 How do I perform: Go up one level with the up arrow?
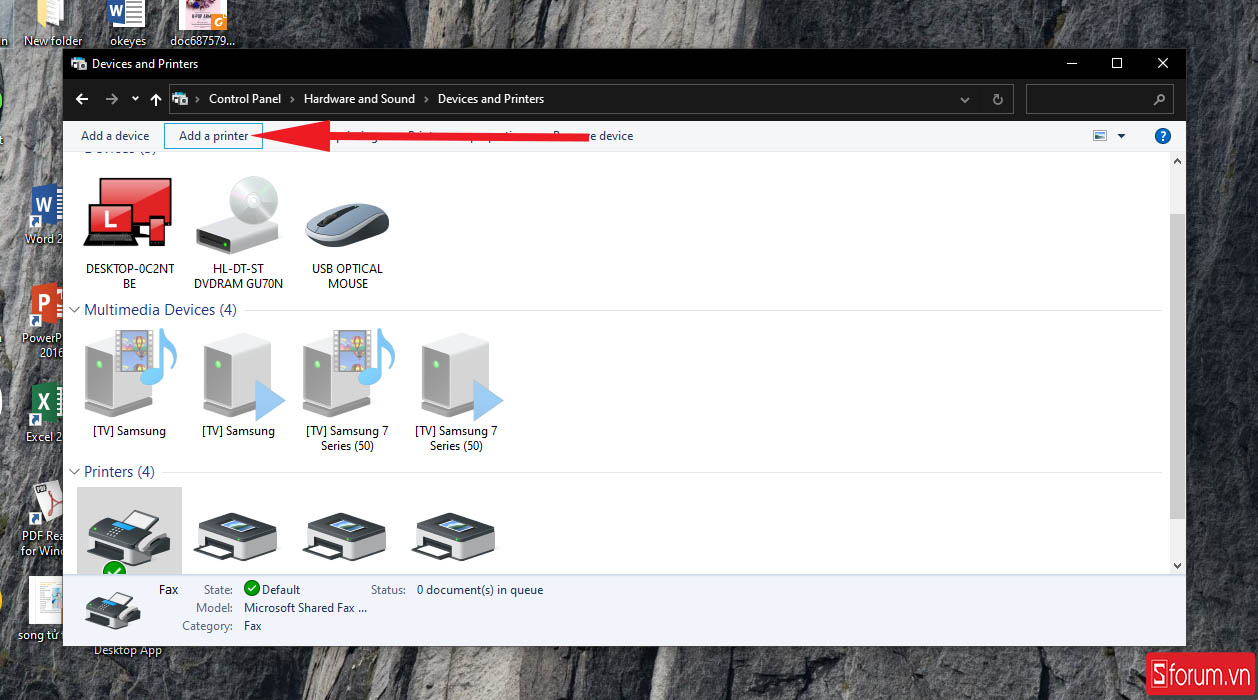155,99
